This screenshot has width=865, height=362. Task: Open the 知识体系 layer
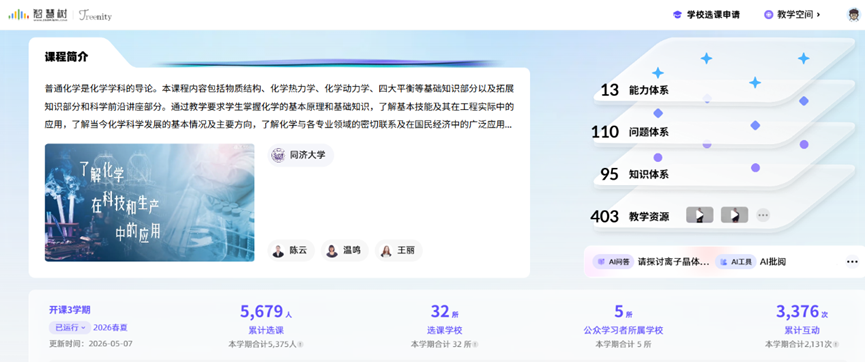pyautogui.click(x=649, y=174)
